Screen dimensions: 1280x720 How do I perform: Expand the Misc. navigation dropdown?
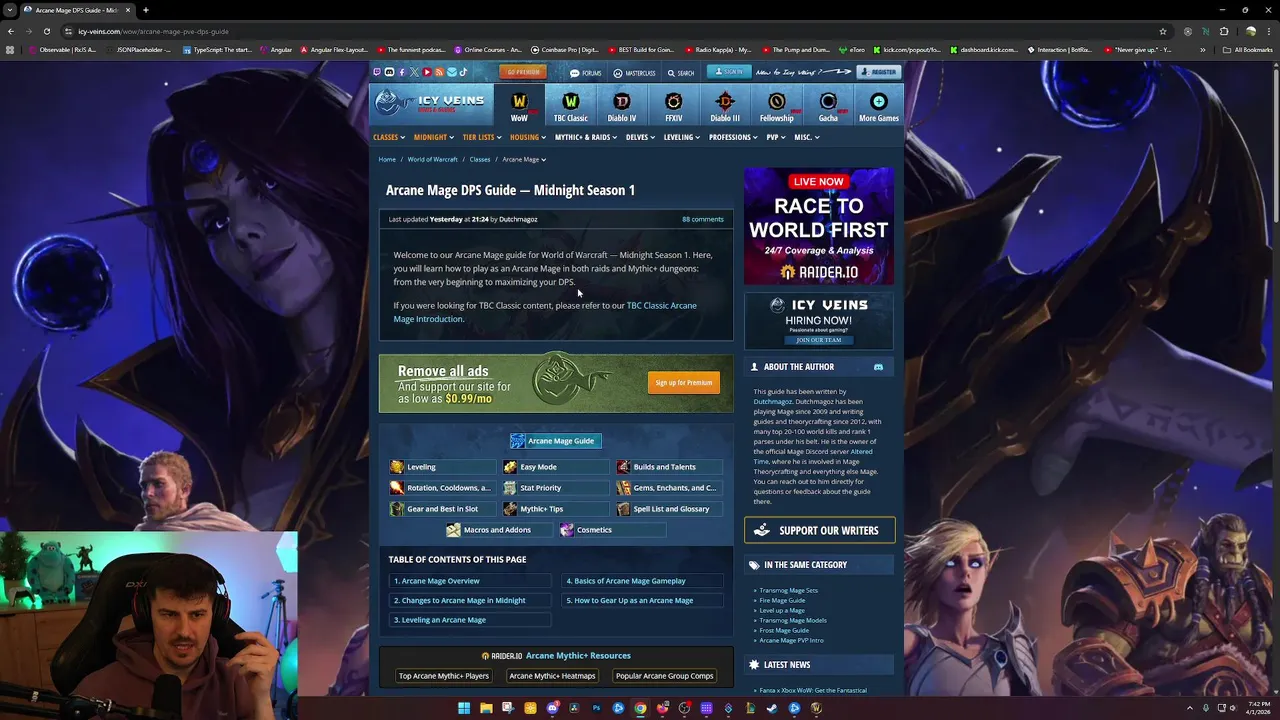coord(807,137)
